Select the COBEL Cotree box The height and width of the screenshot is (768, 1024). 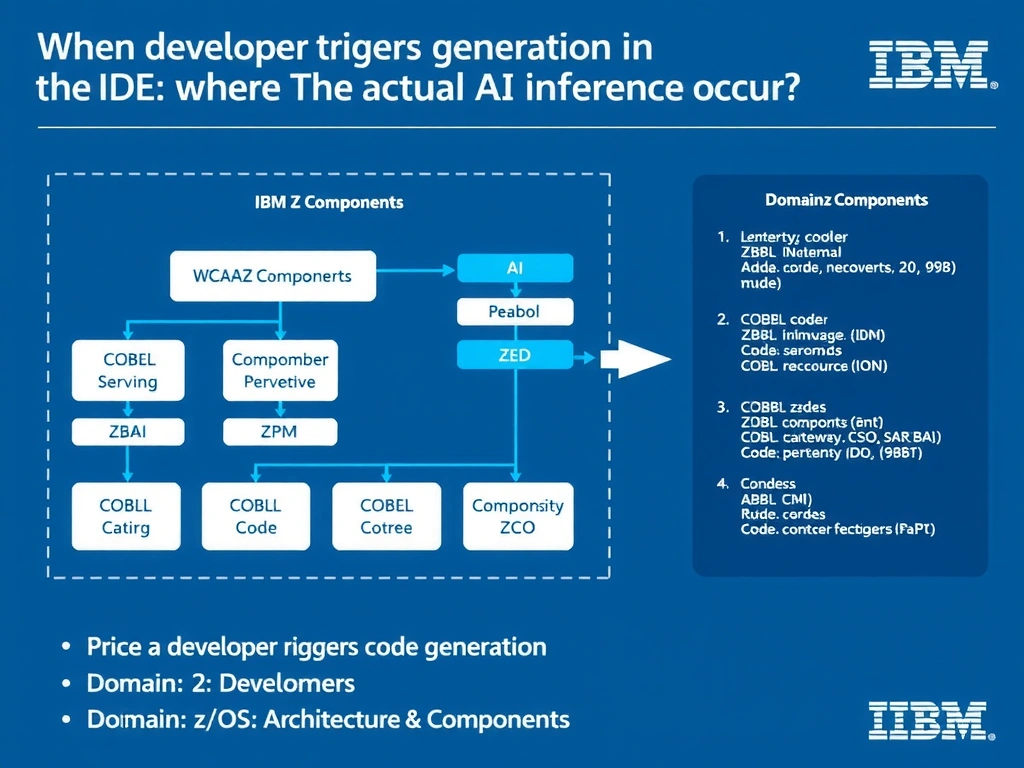(387, 516)
